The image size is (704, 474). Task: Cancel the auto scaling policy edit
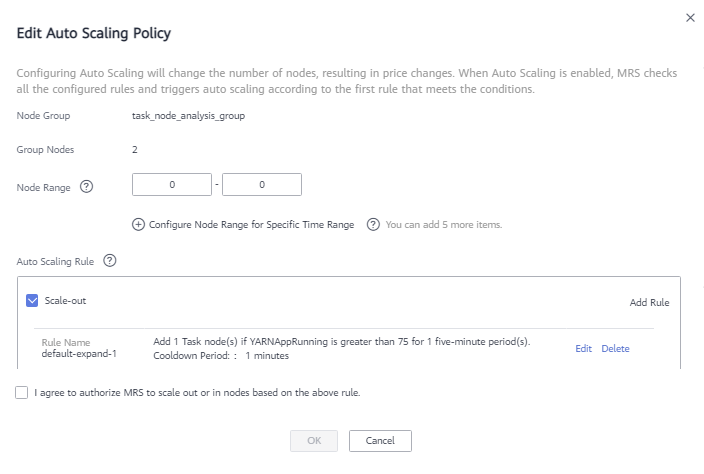tap(380, 441)
